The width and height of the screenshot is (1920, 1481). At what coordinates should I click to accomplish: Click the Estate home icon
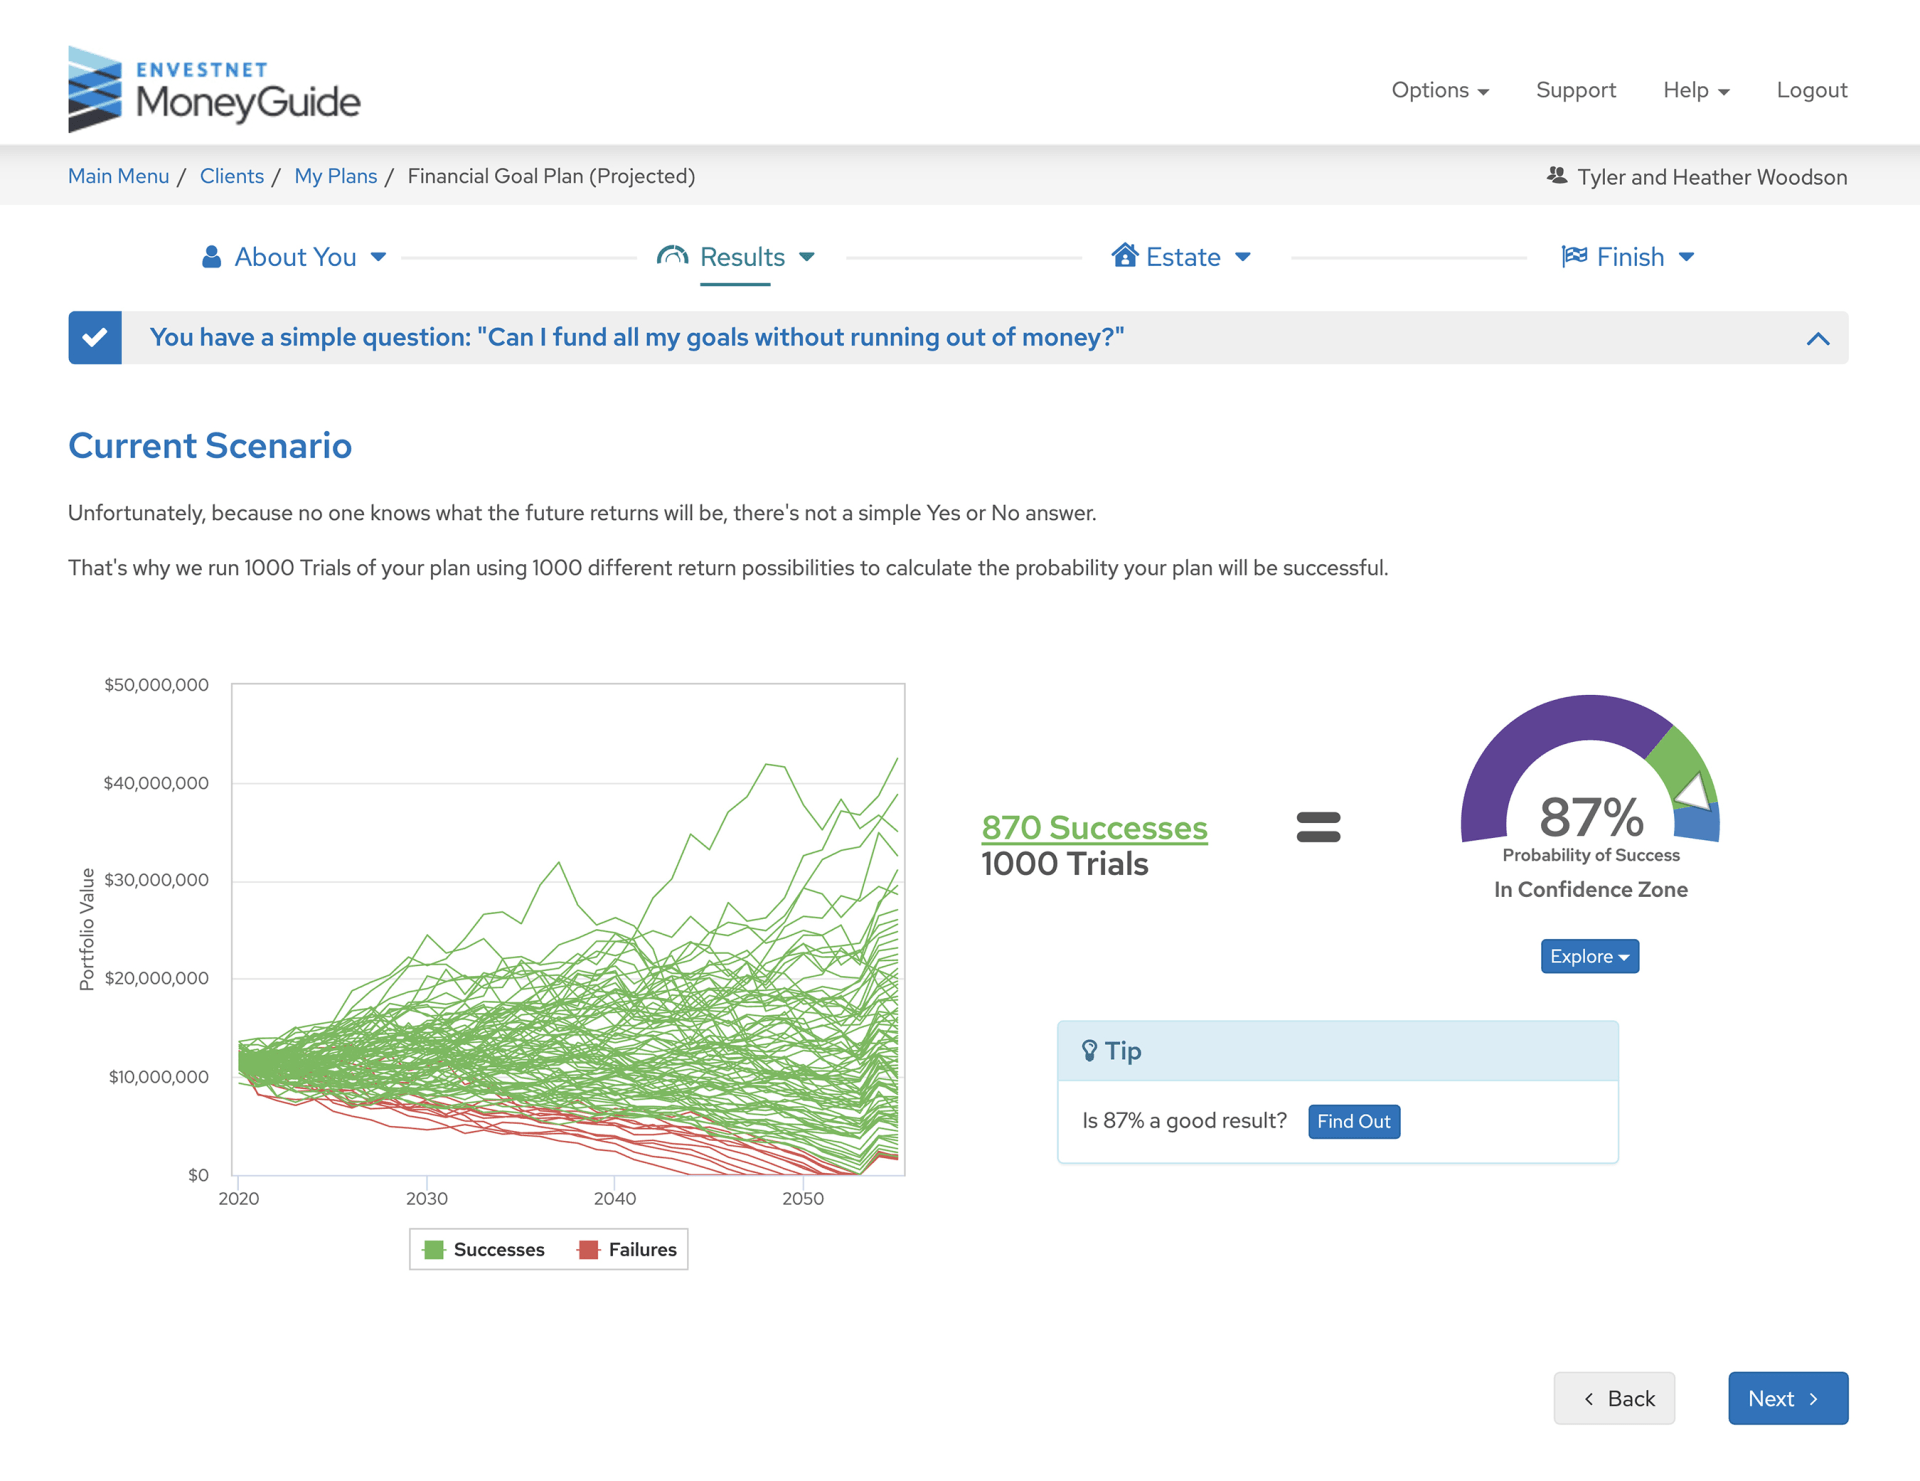click(x=1122, y=255)
